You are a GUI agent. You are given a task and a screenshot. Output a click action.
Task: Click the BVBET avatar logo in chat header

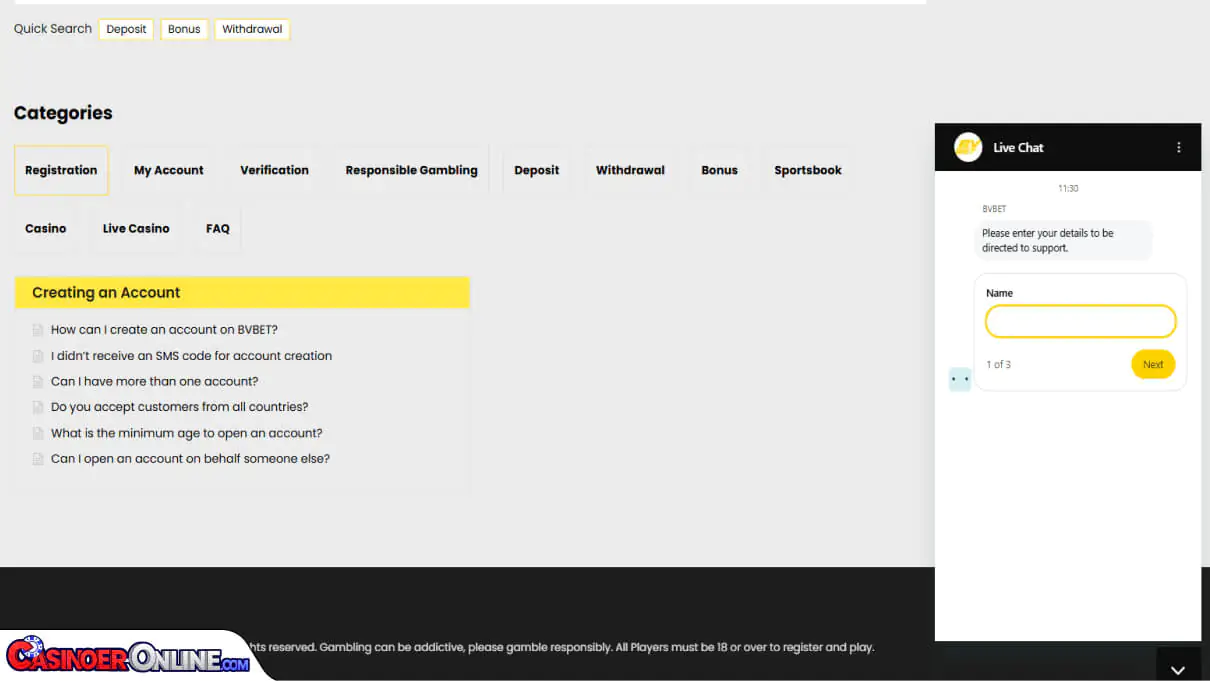coord(968,147)
